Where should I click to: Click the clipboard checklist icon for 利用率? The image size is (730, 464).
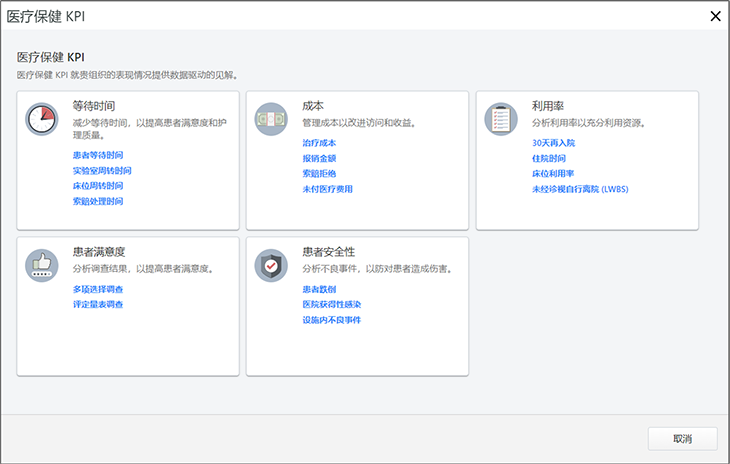501,119
